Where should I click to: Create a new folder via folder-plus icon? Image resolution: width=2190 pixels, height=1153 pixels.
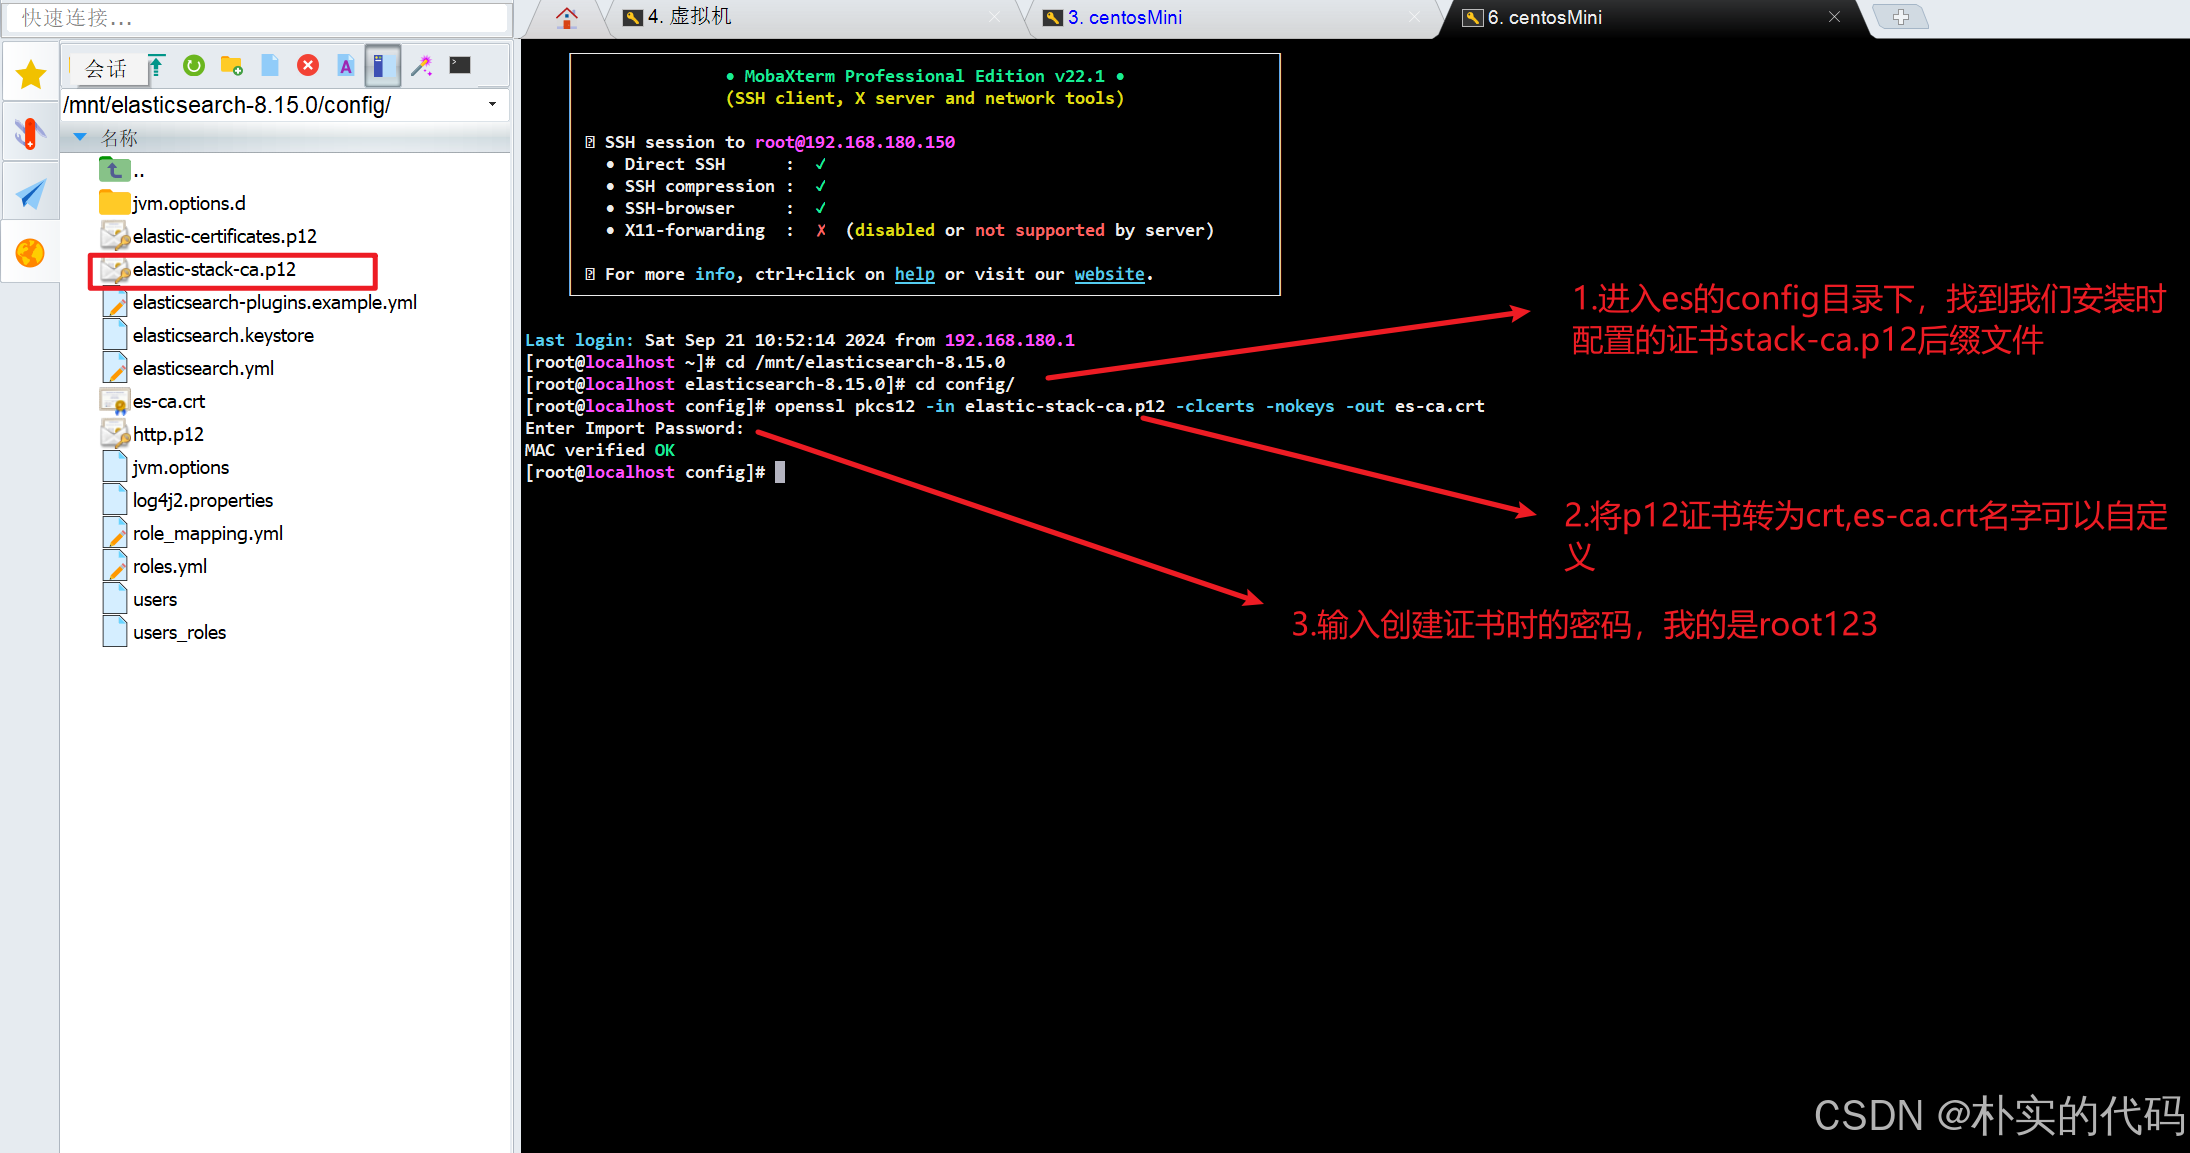click(x=232, y=66)
